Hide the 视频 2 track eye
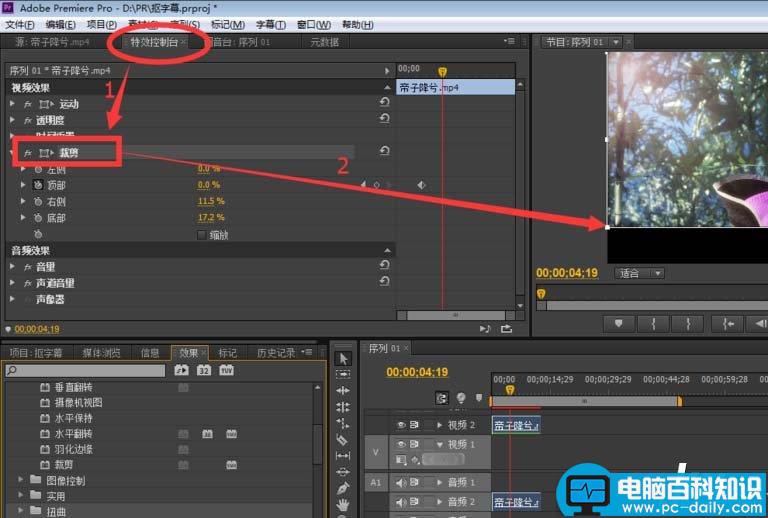Screen dimensions: 768x518 point(401,425)
